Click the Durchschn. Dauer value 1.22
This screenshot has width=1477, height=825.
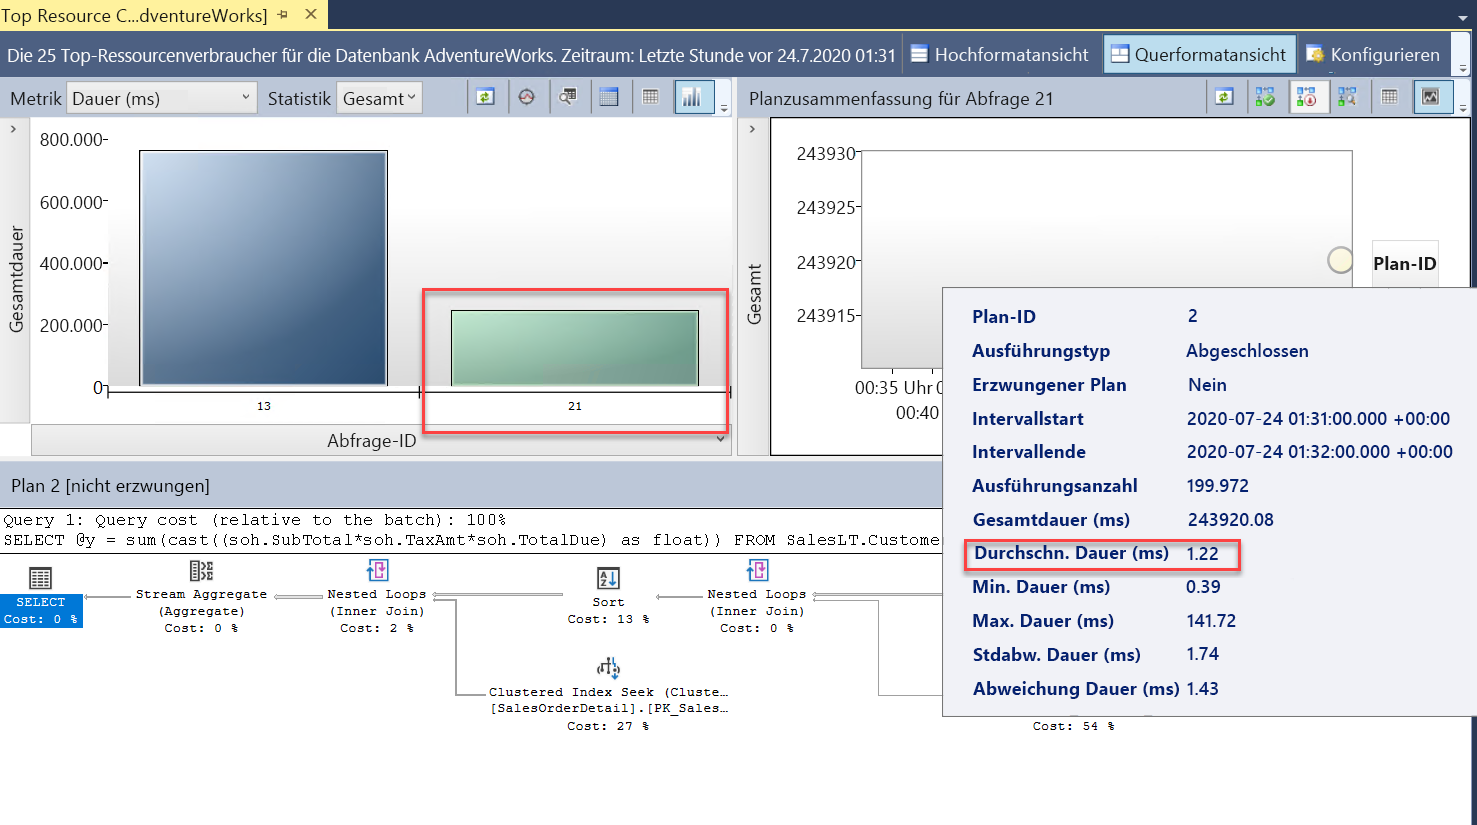tap(1202, 554)
